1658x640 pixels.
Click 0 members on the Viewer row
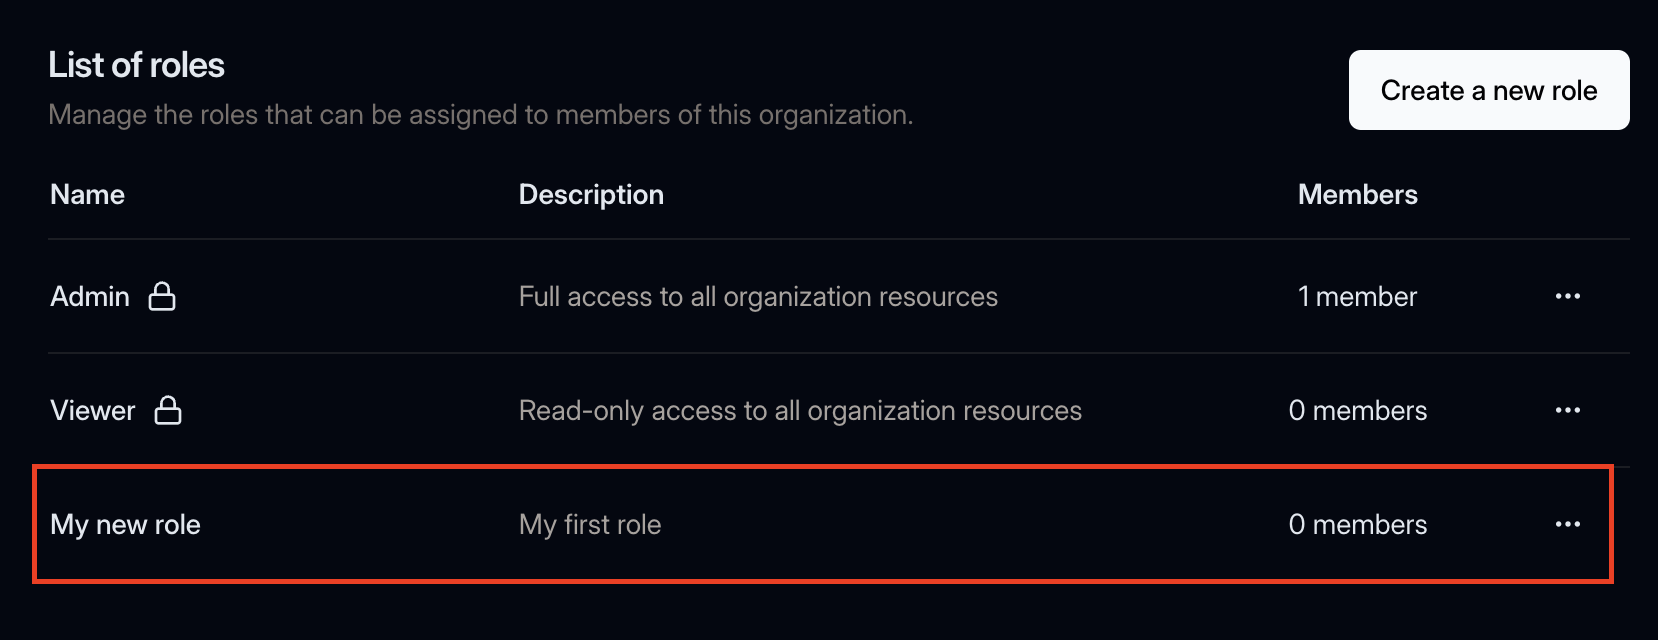coord(1358,410)
